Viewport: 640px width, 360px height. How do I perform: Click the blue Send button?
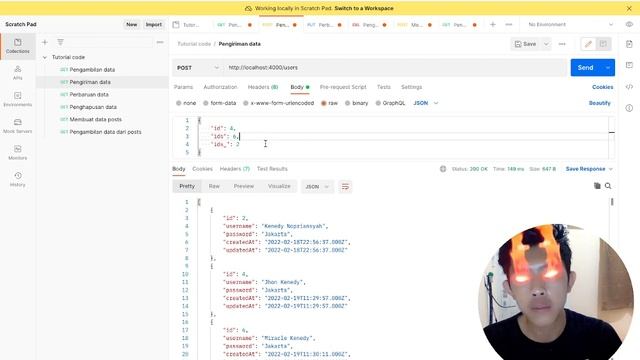coord(586,68)
